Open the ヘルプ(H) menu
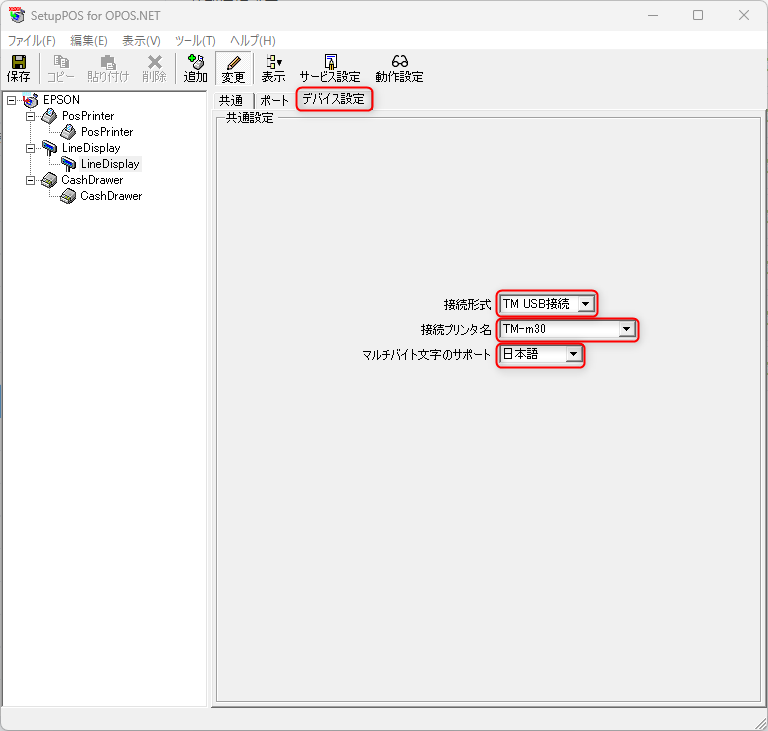 pos(253,41)
